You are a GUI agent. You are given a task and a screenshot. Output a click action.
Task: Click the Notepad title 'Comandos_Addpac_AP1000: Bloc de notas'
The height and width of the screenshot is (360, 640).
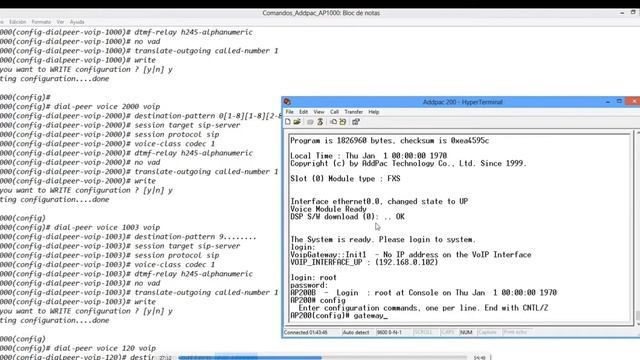click(321, 13)
